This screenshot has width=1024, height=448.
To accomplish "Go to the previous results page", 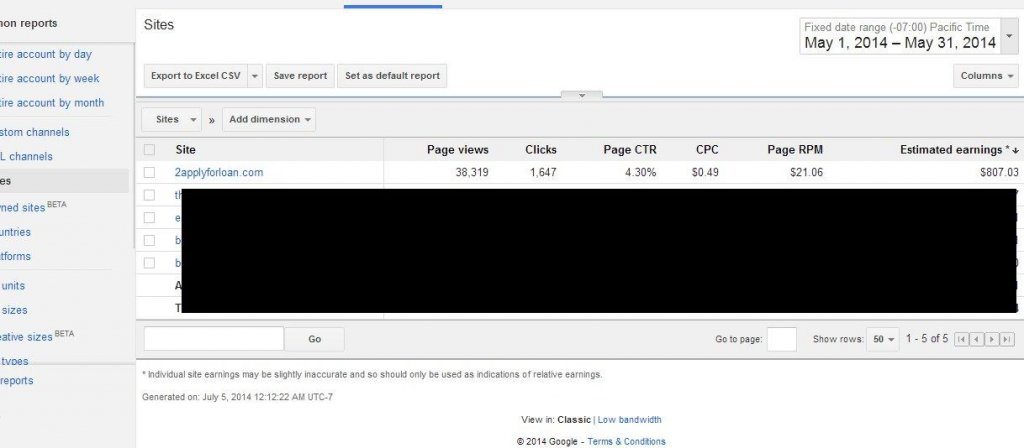I will point(976,339).
